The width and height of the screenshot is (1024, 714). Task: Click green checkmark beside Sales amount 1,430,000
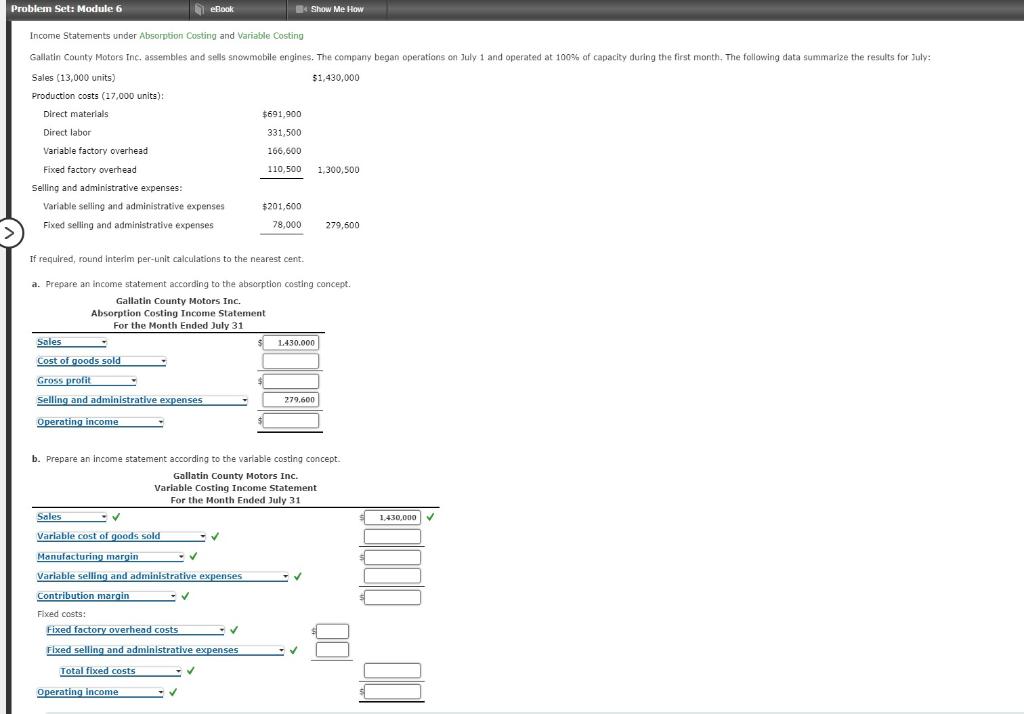(x=430, y=517)
